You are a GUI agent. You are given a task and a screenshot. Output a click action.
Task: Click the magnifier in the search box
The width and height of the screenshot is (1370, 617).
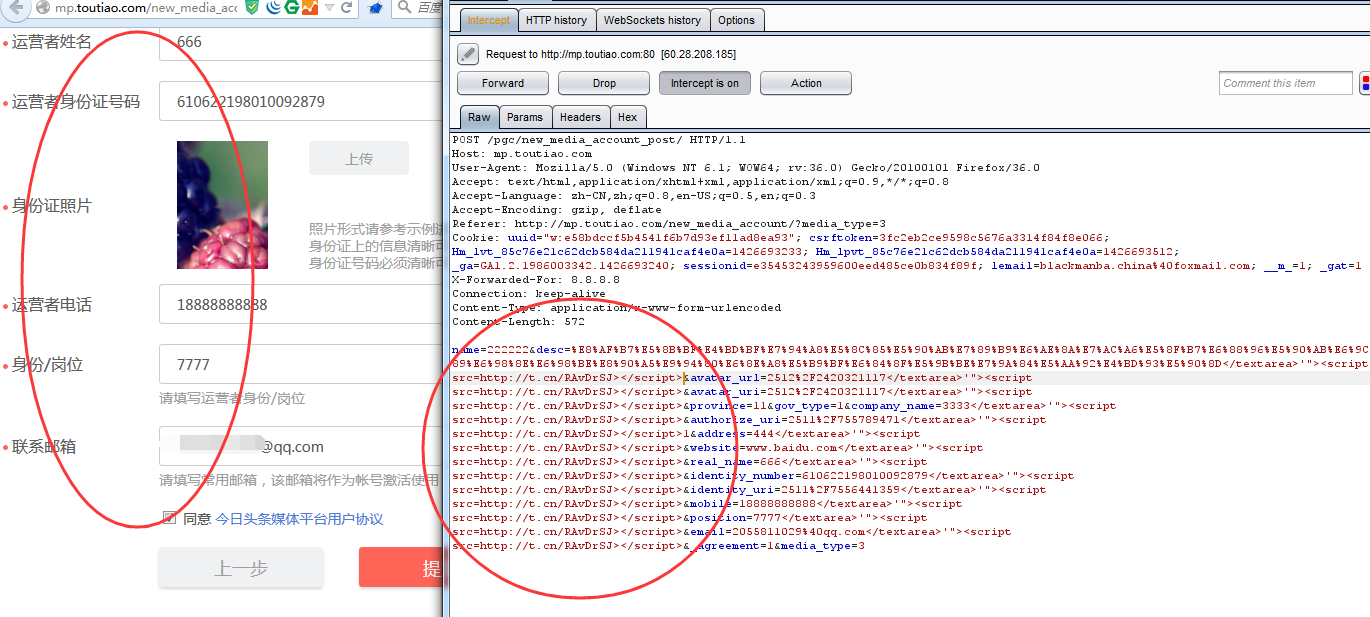click(x=403, y=8)
